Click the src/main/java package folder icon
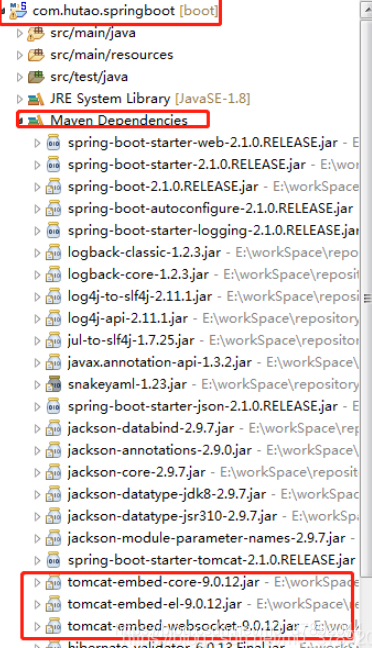 tap(36, 33)
